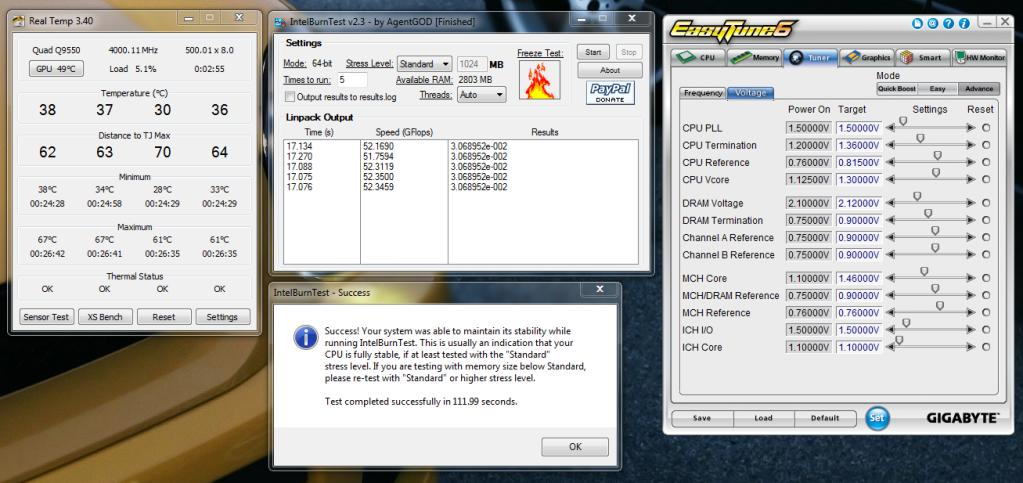Click the IntelBurnTest flame Freeze Test image
The width and height of the screenshot is (1023, 483).
click(x=540, y=80)
